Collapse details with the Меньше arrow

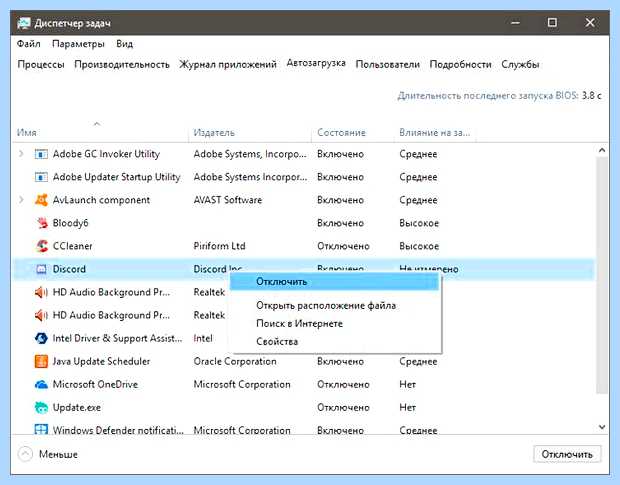(25, 454)
